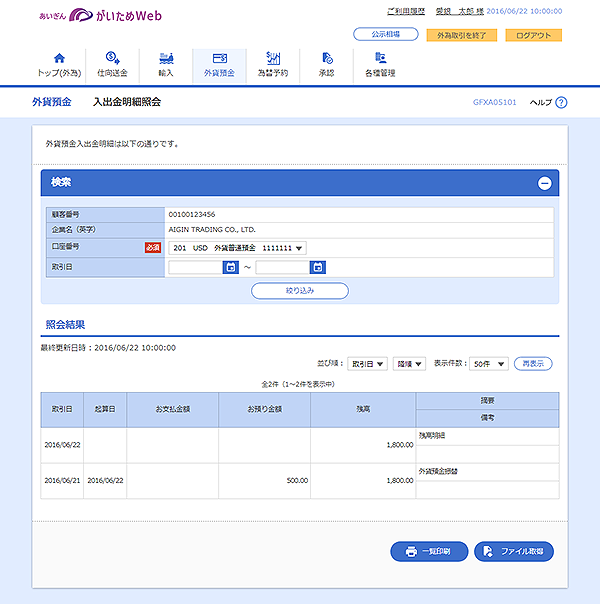Click the customer number 00100123456
Screen dimensions: 600x604
(x=192, y=215)
